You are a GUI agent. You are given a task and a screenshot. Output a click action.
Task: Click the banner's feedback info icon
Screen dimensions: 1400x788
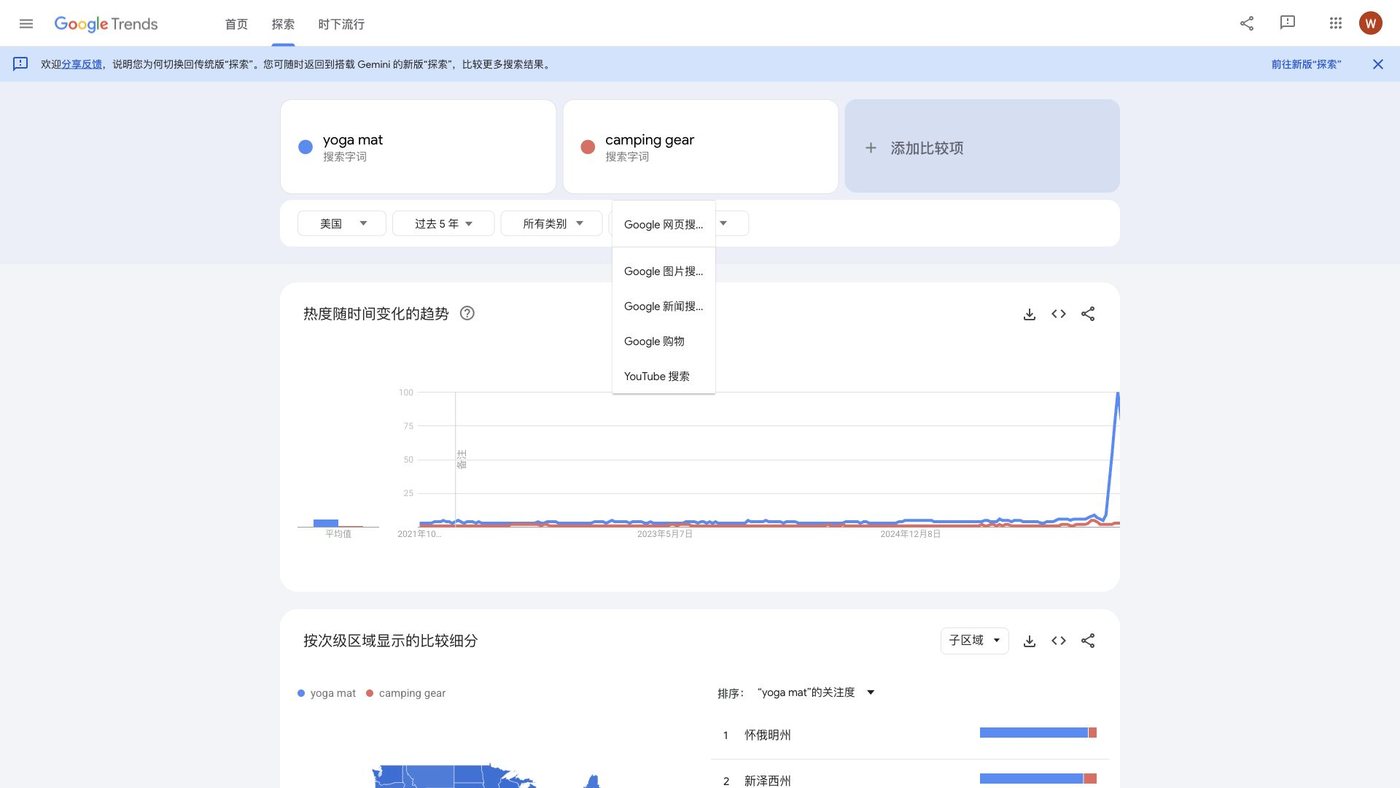click(20, 64)
